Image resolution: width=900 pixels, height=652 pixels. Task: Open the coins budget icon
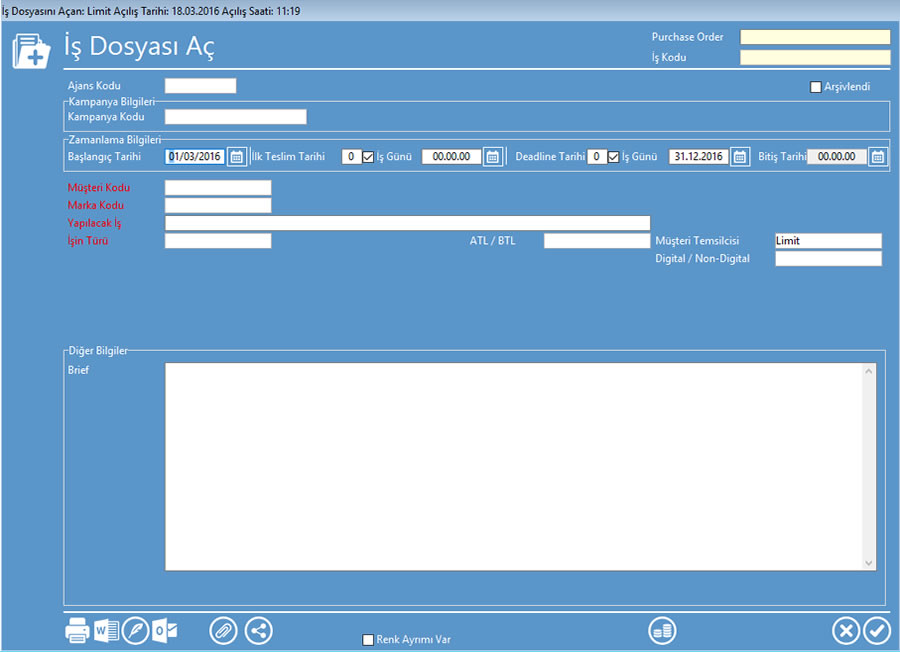pyautogui.click(x=662, y=631)
